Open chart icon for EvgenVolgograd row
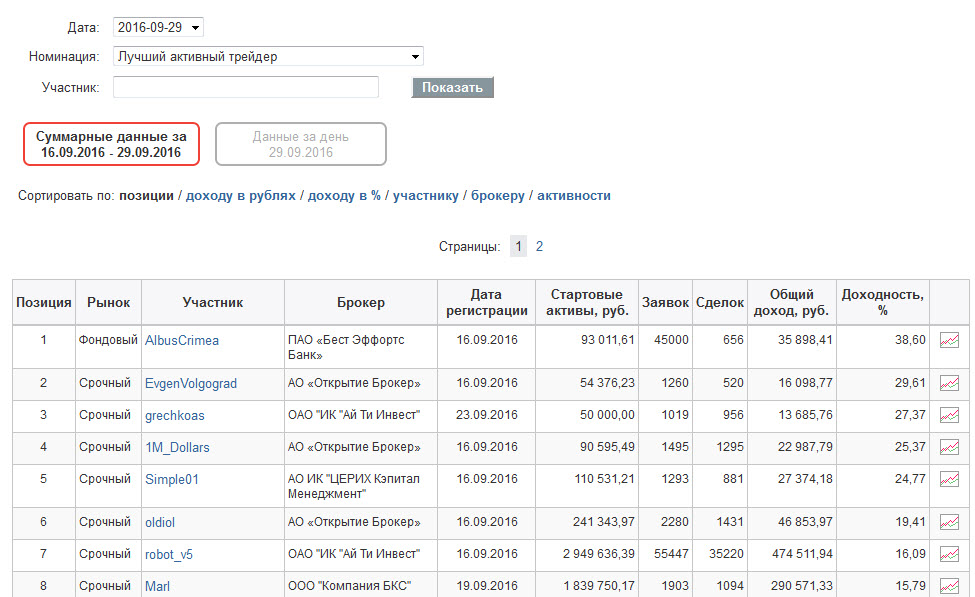This screenshot has width=975, height=597. pos(949,383)
